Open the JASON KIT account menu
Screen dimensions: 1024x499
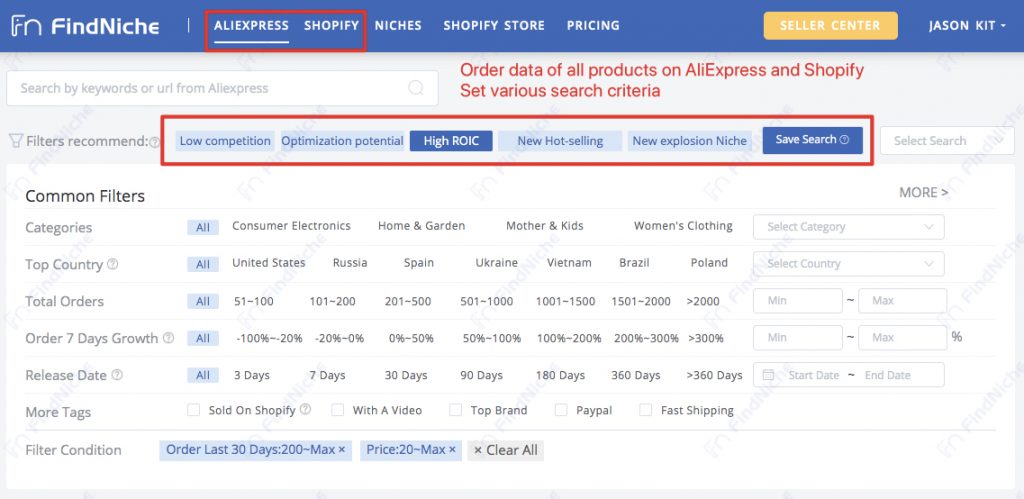pyautogui.click(x=967, y=26)
